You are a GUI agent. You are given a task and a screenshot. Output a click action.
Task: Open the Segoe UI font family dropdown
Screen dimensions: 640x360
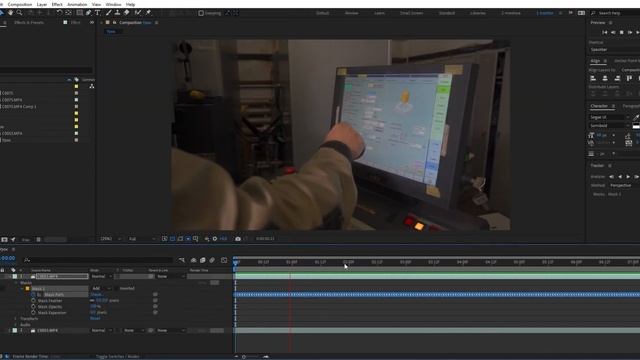[609, 118]
